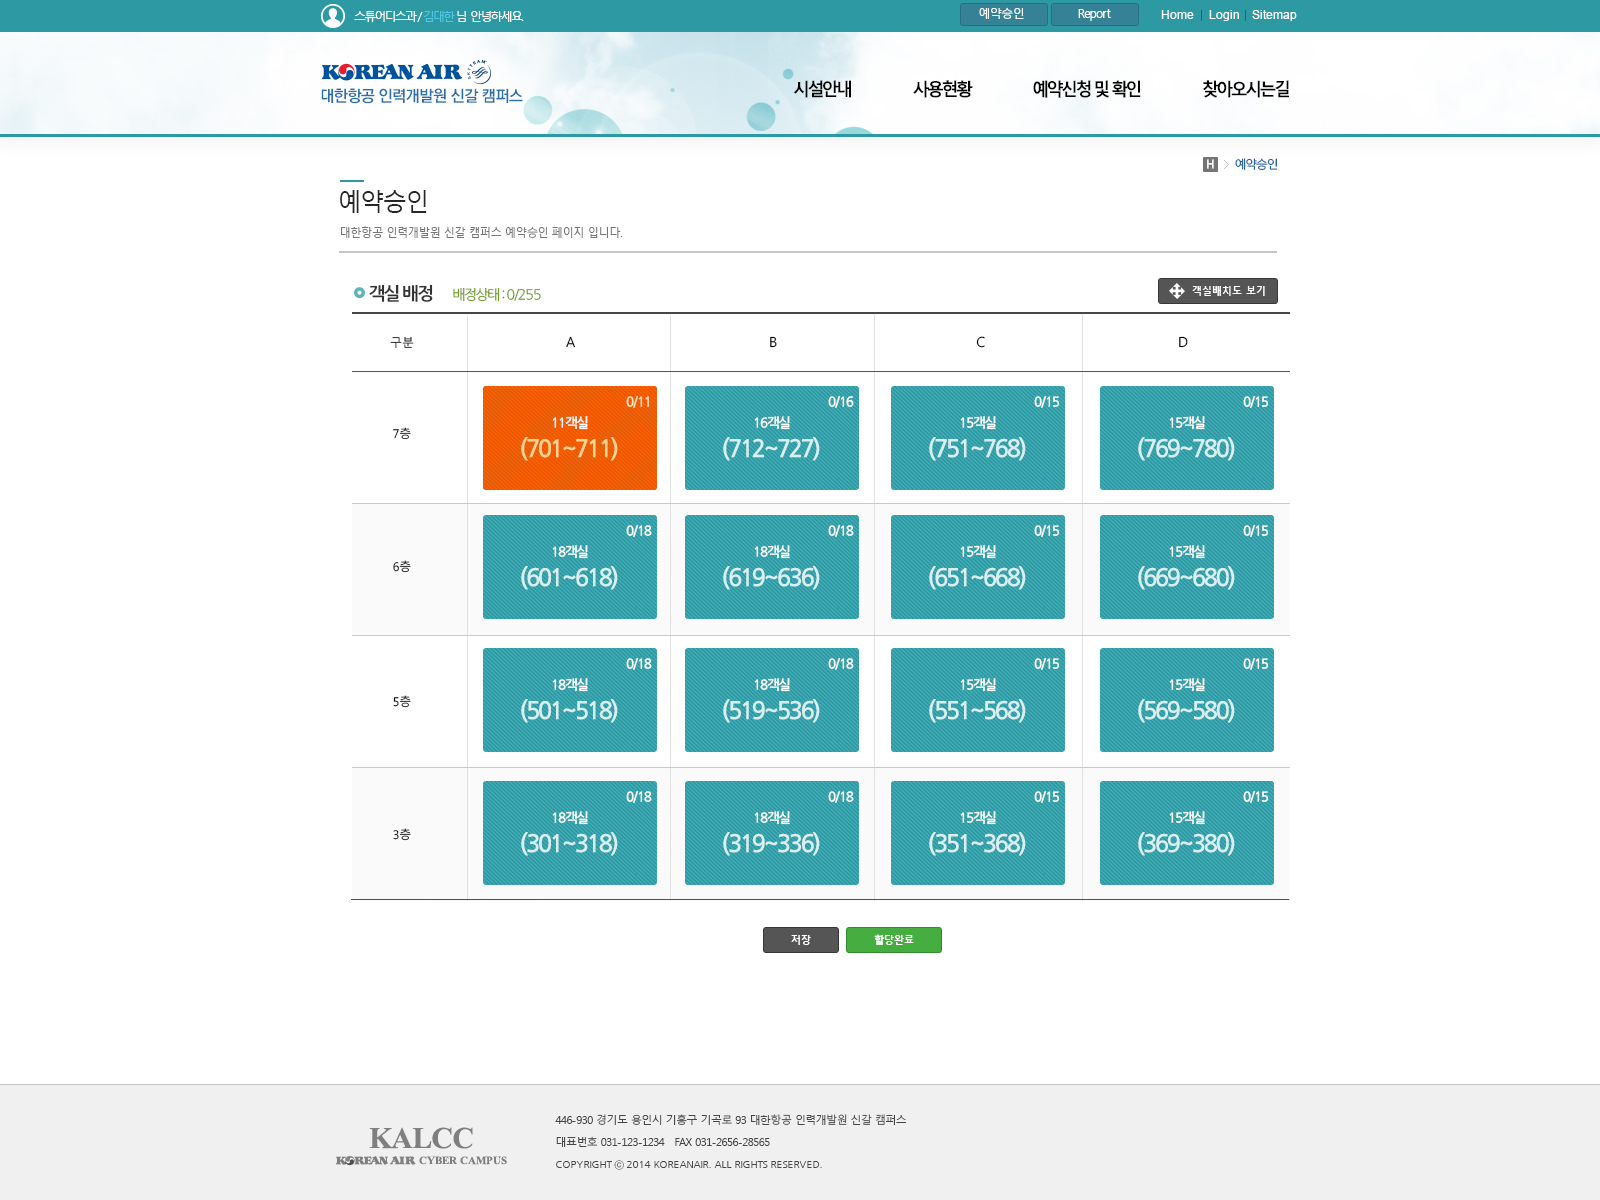Select room block 619~636 in column B
The image size is (1600, 1200).
point(771,567)
